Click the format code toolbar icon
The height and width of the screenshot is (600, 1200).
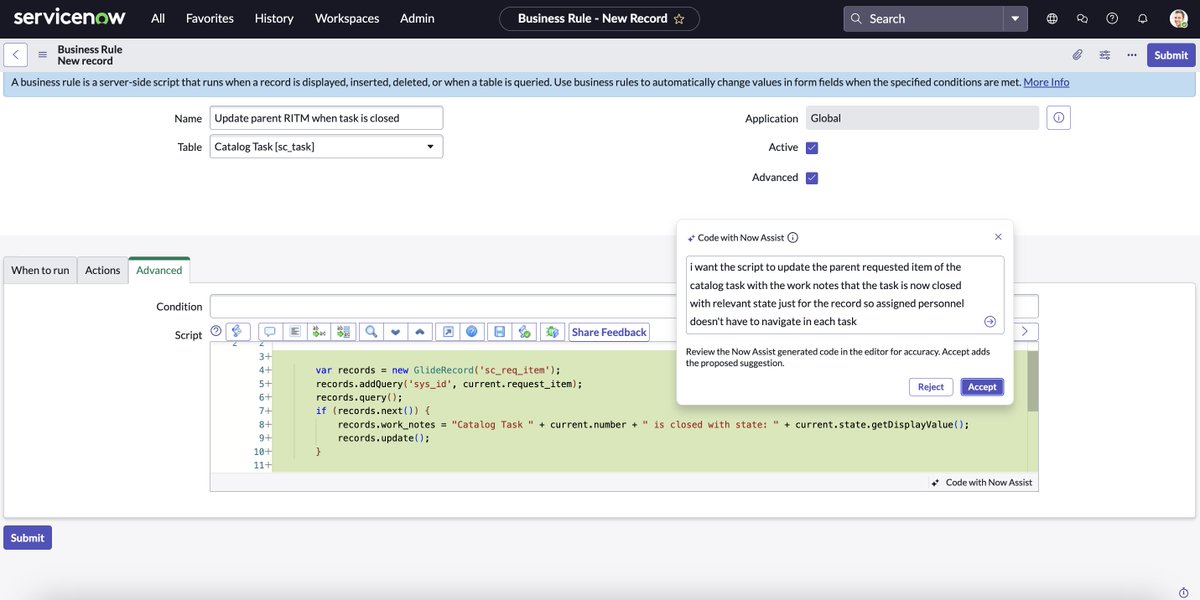(x=295, y=332)
